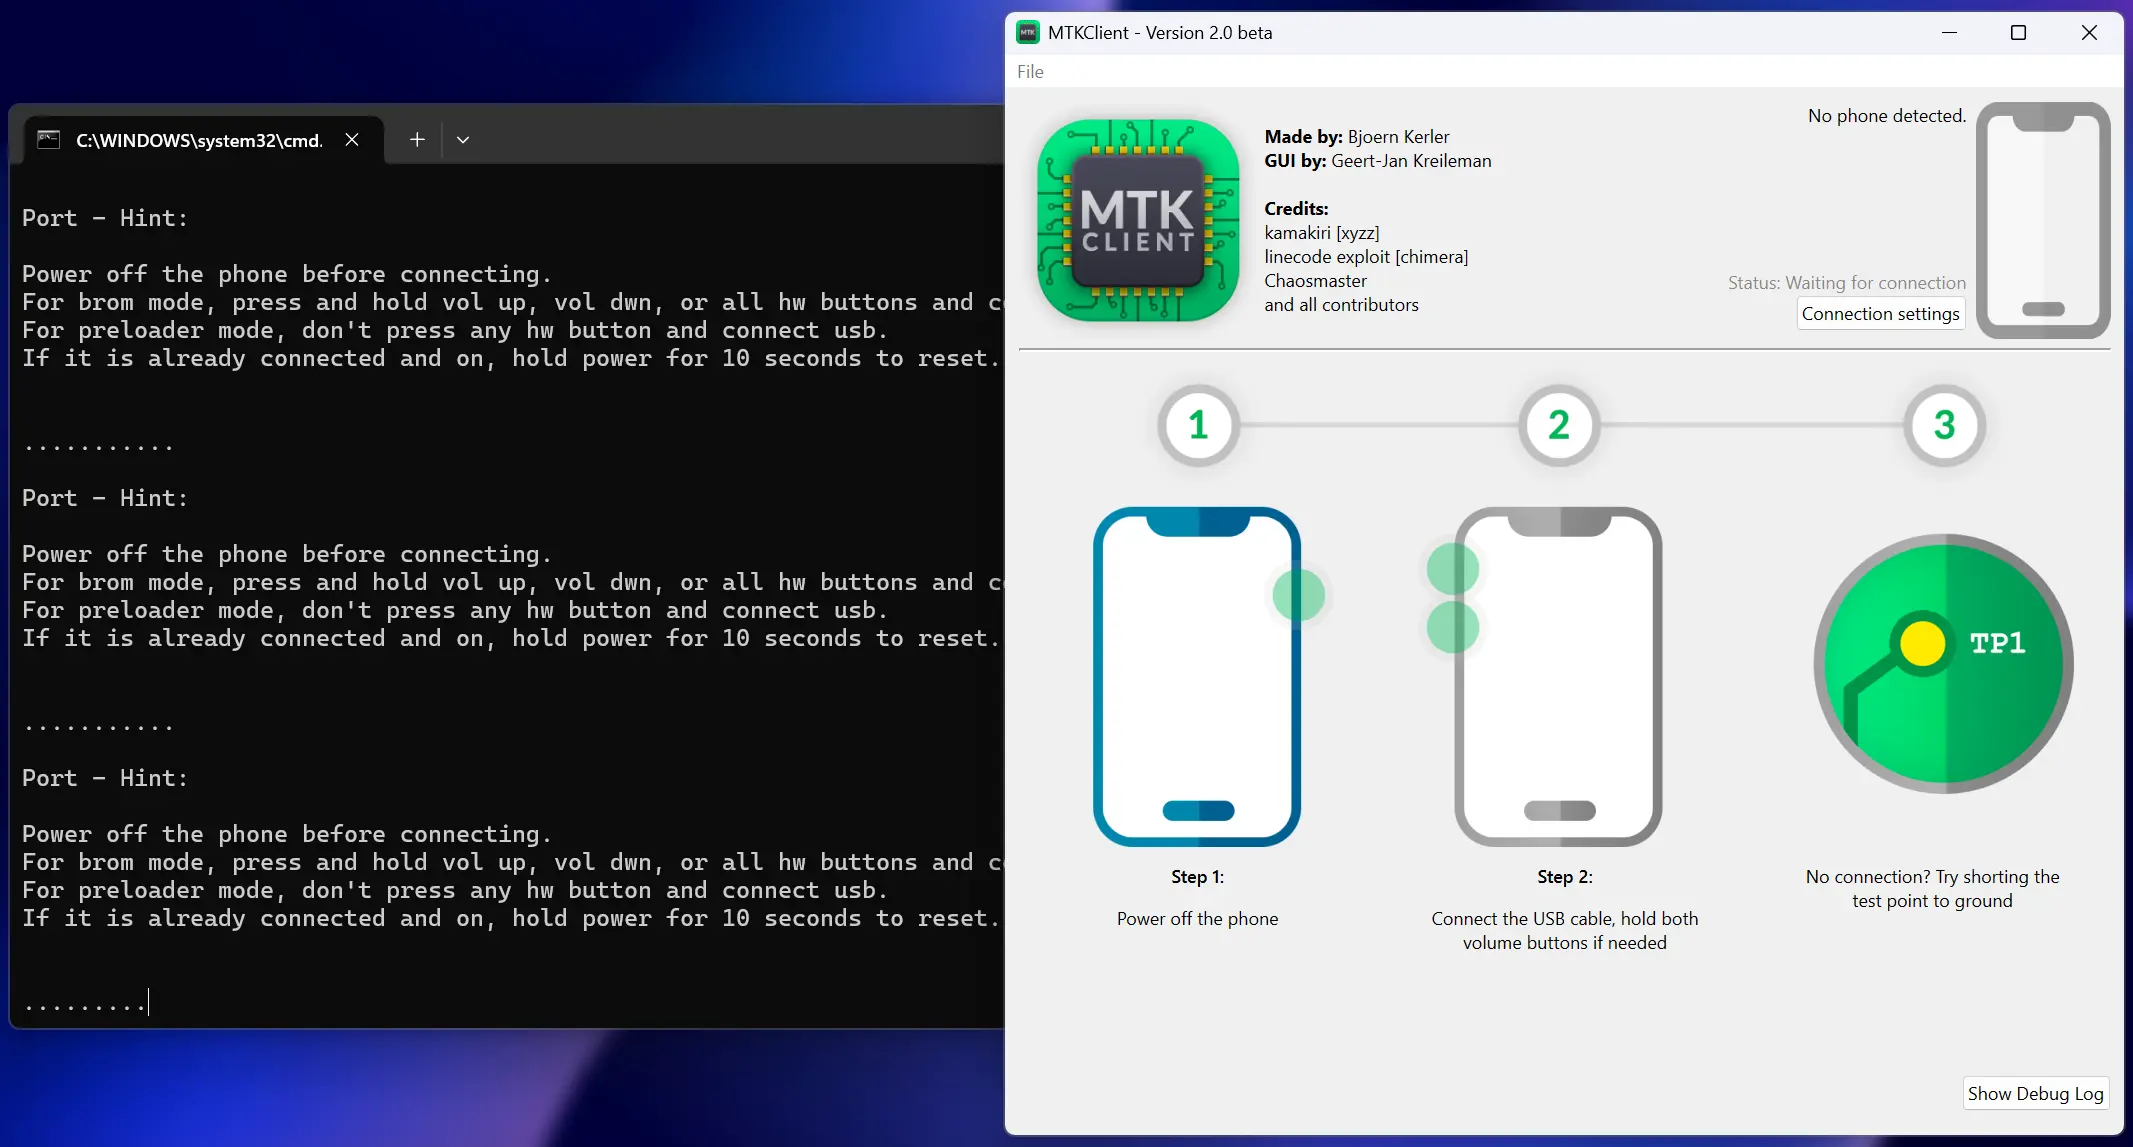2133x1147 pixels.
Task: Click the 'kamakiri [xyzz]' credit line
Action: (x=1322, y=233)
